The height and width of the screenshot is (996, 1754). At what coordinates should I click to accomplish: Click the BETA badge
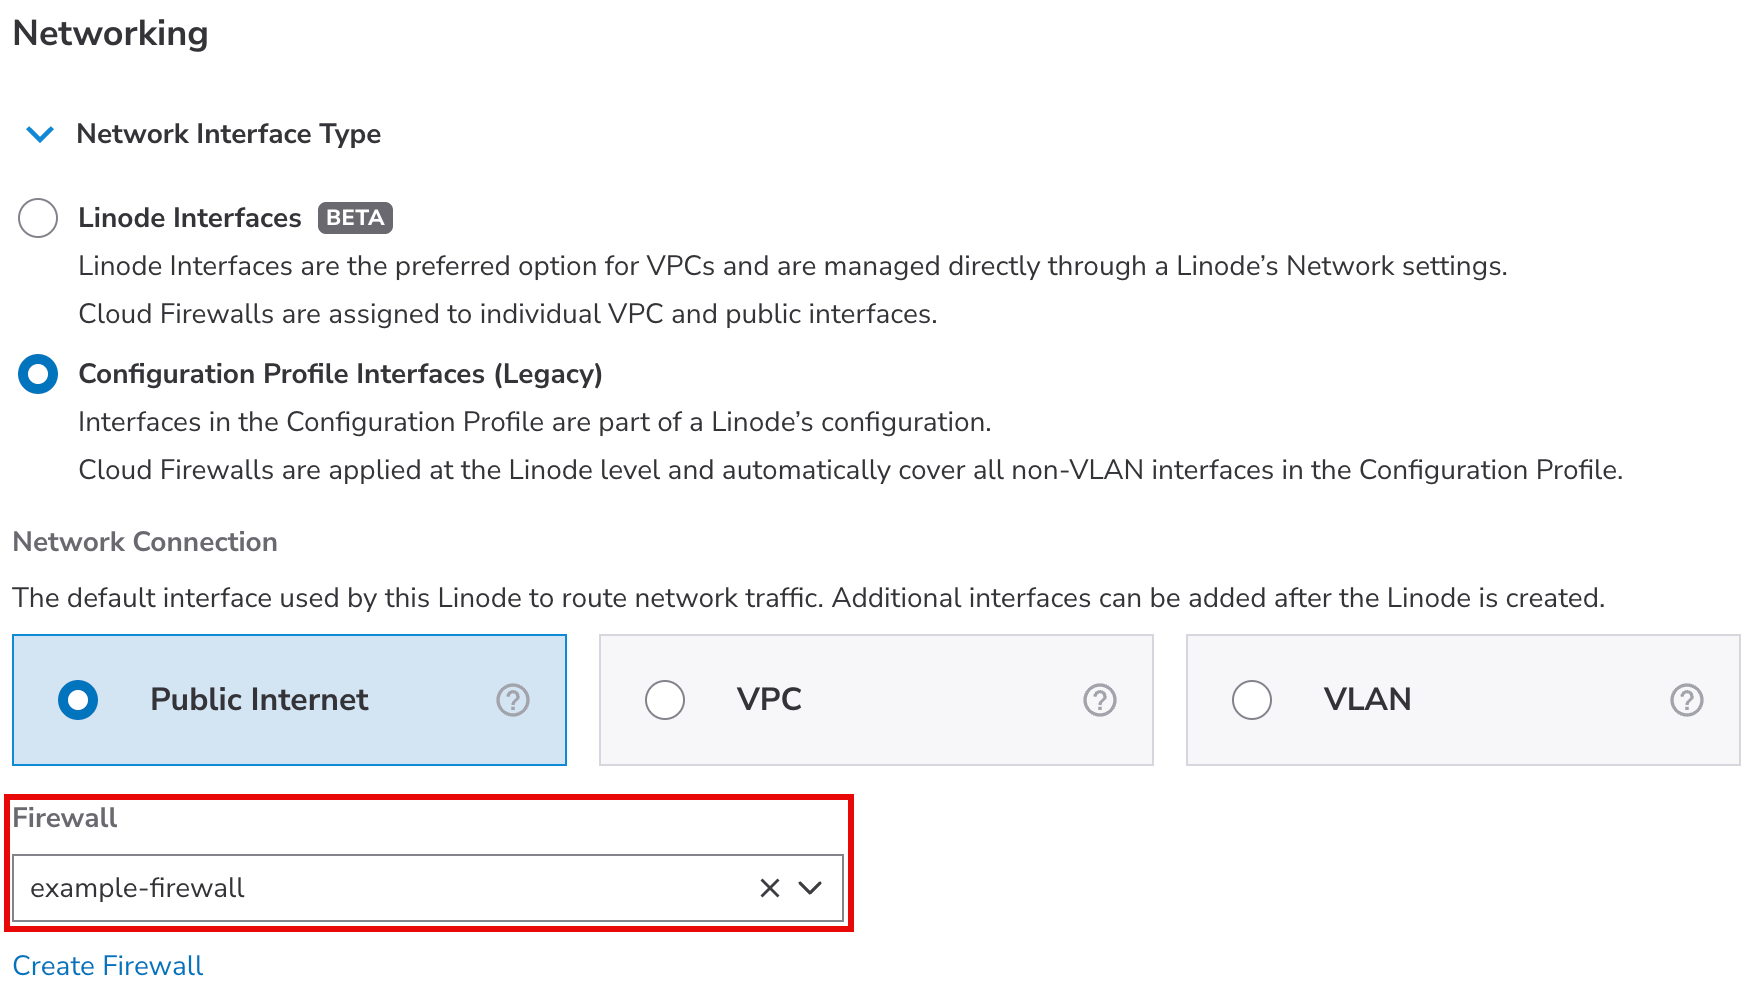(355, 218)
